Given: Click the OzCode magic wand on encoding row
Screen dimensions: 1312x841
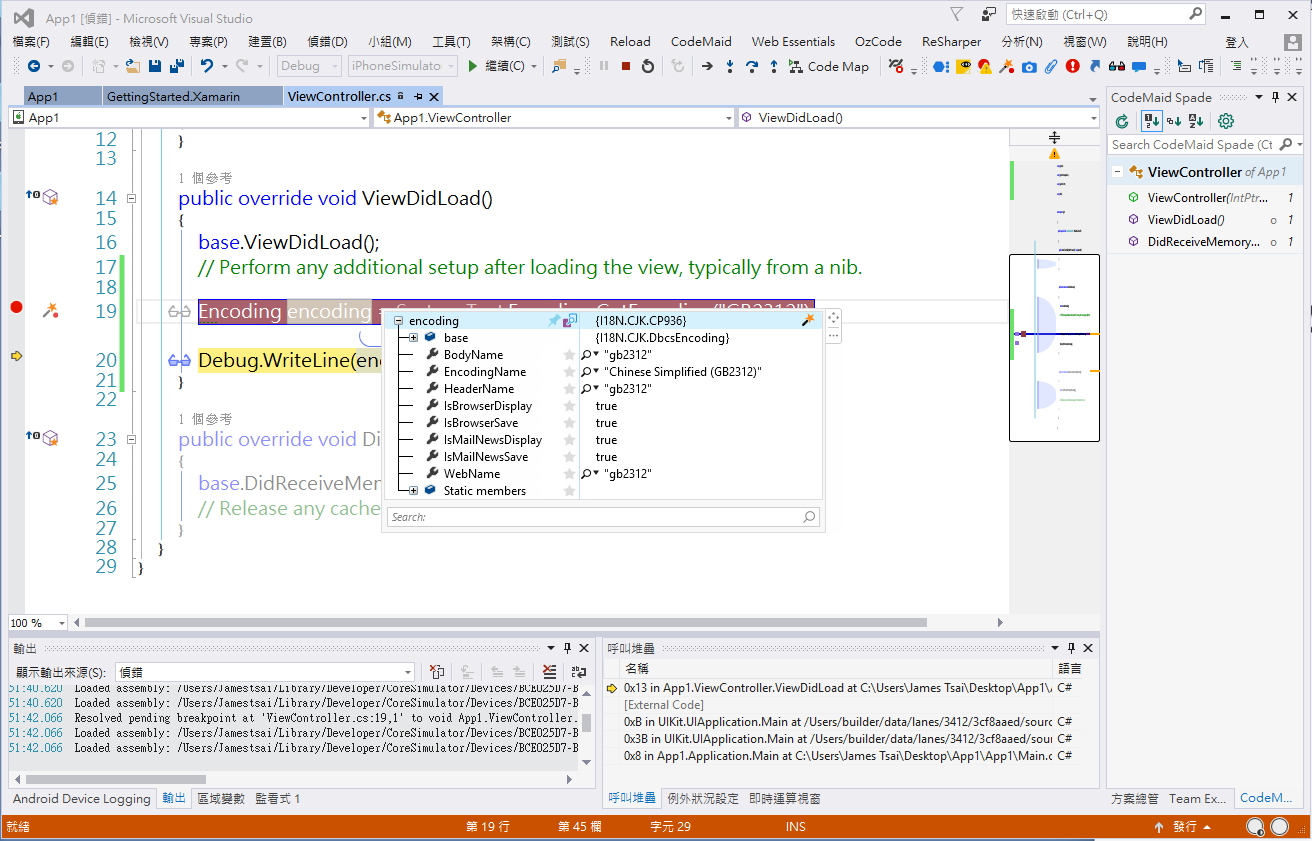Looking at the screenshot, I should click(x=808, y=320).
